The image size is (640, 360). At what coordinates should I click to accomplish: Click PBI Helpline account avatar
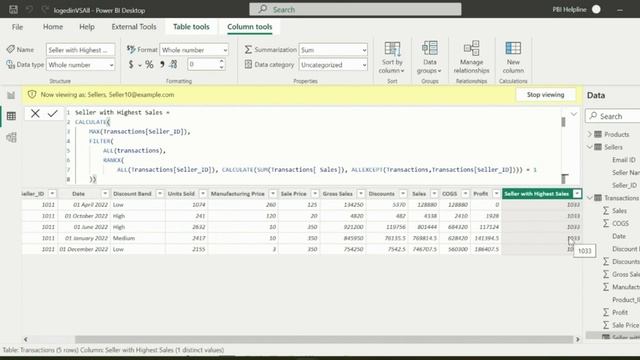pos(596,9)
